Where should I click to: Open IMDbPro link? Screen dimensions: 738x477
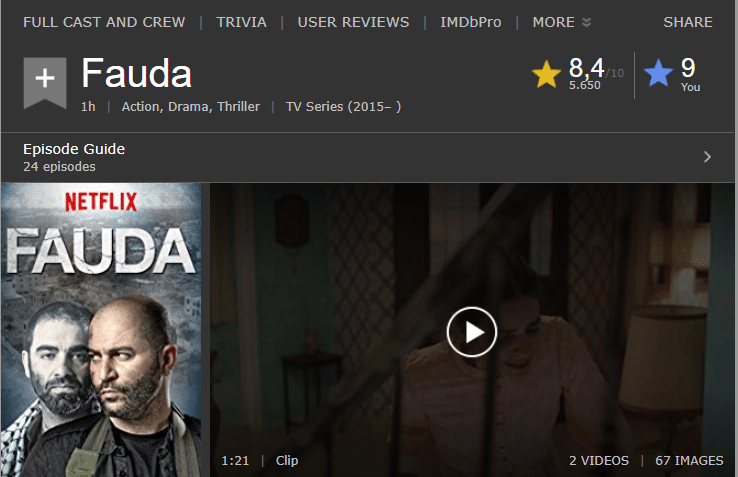pos(471,22)
